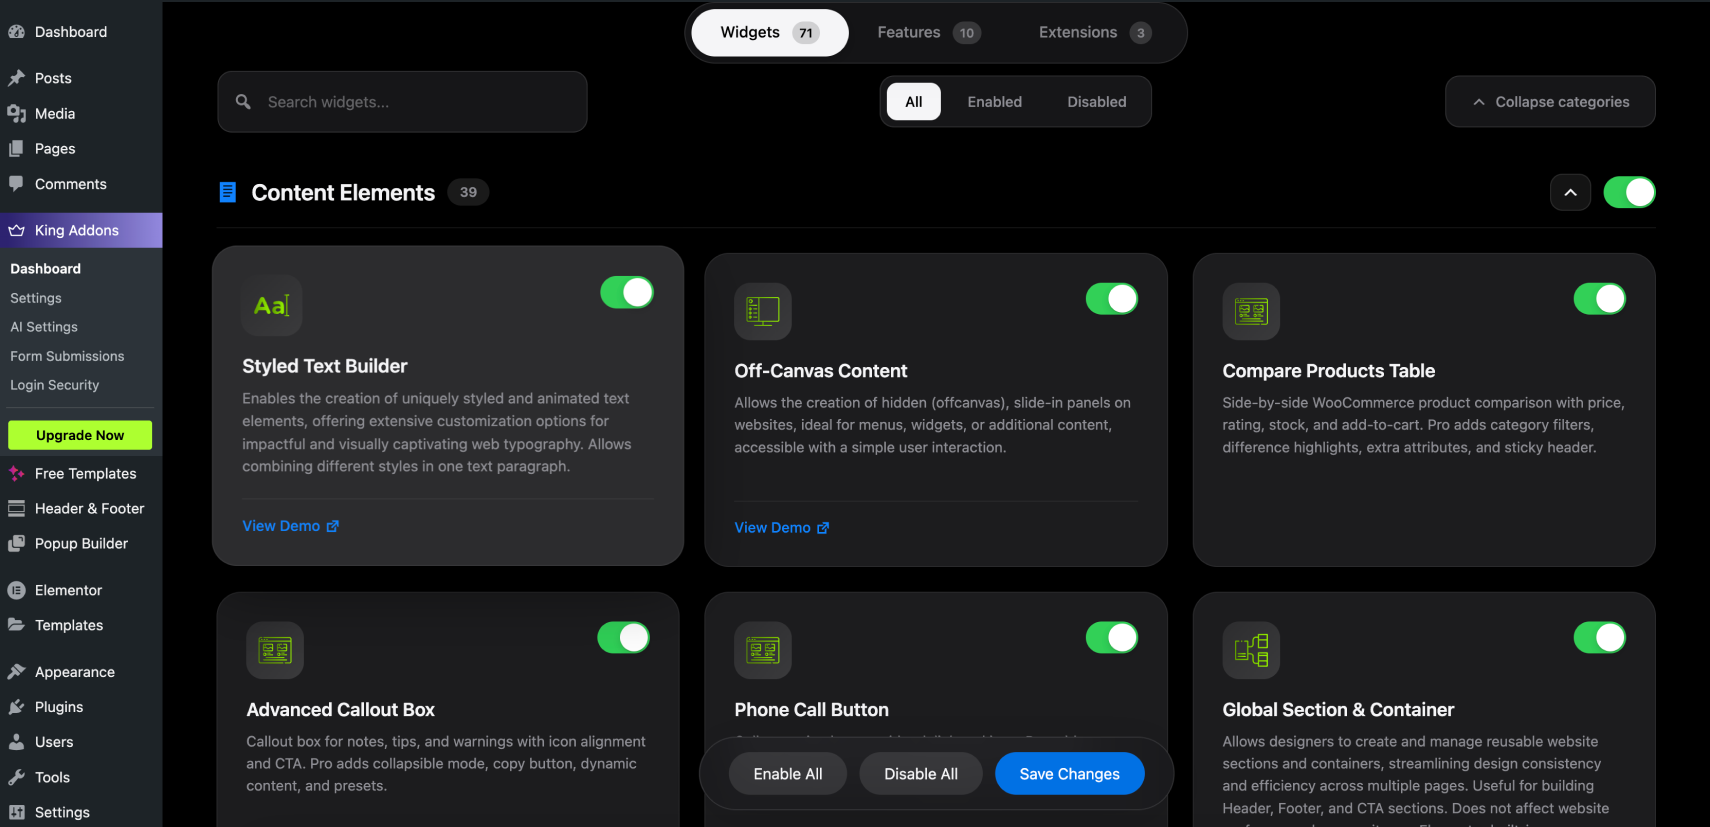Image resolution: width=1710 pixels, height=827 pixels.
Task: Focus the Search widgets field
Action: [402, 102]
